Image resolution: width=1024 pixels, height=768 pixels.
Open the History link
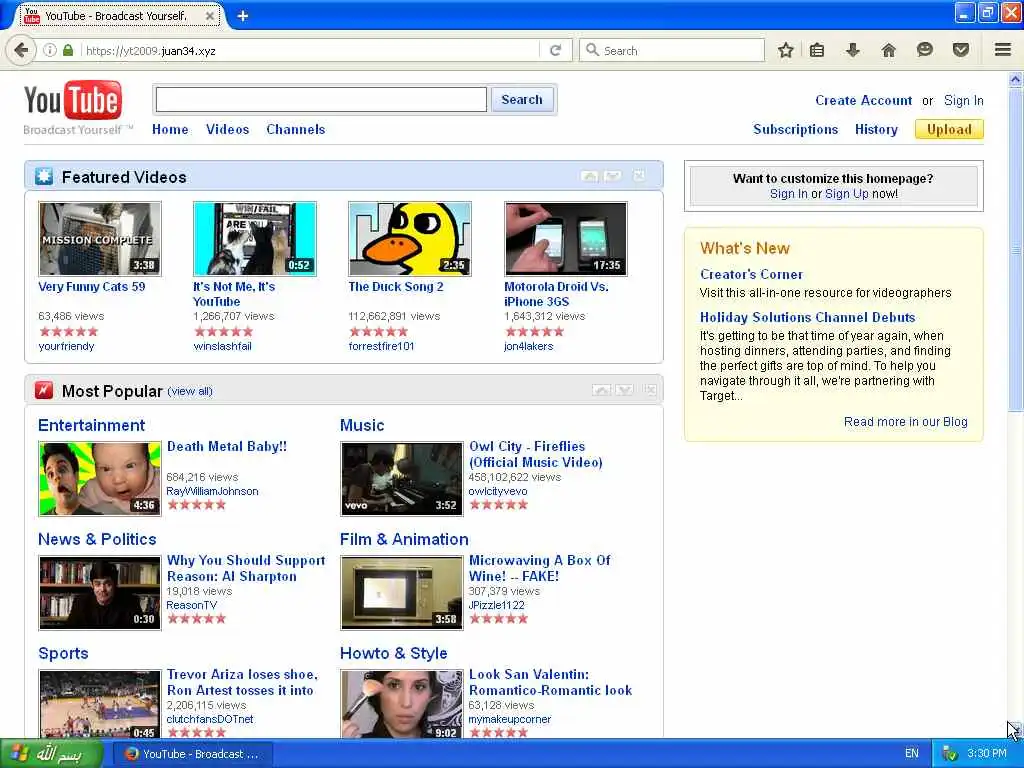coord(876,129)
